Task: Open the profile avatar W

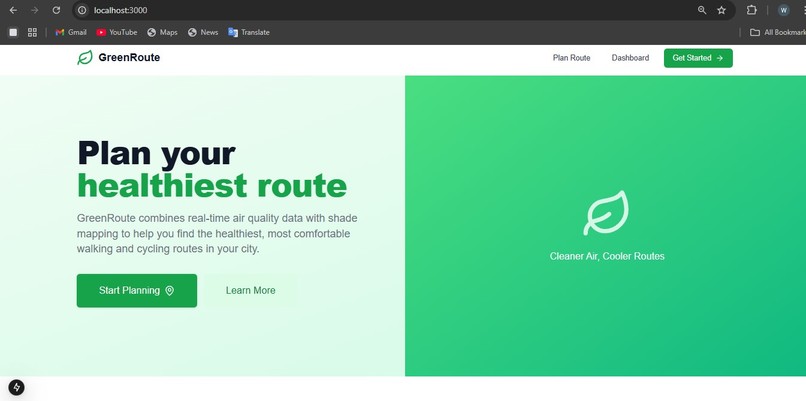Action: click(x=783, y=10)
